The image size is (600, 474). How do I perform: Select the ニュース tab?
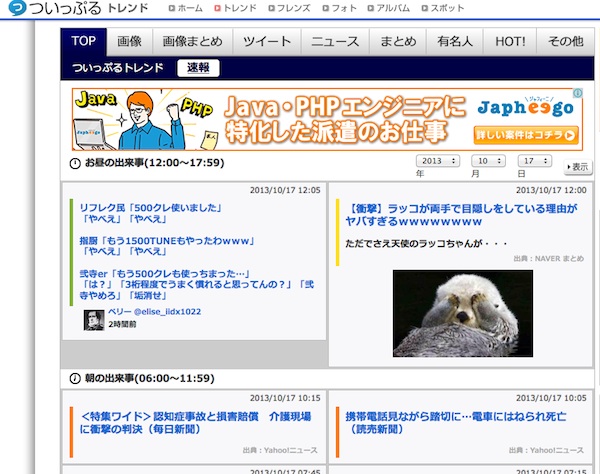pos(334,41)
